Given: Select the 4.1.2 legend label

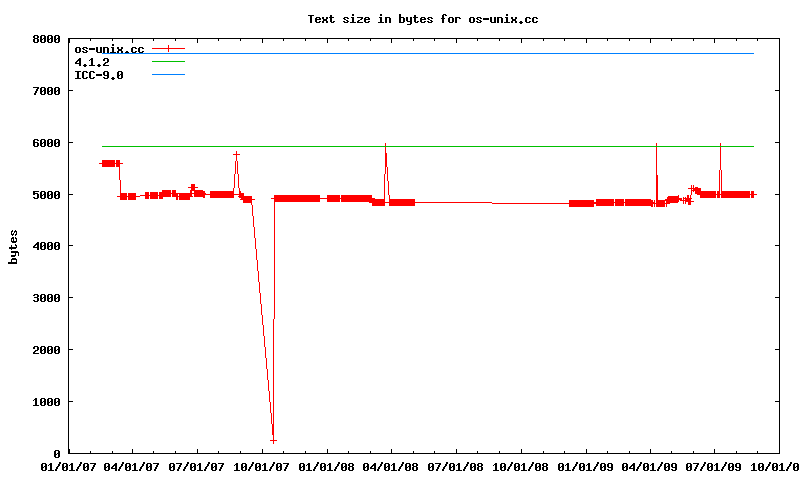Looking at the screenshot, I should pyautogui.click(x=92, y=62).
